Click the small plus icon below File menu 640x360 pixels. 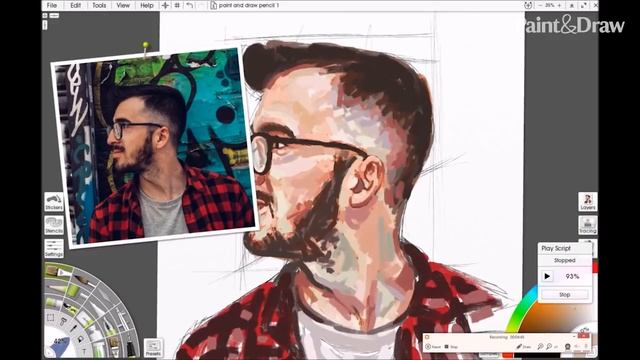point(45,16)
